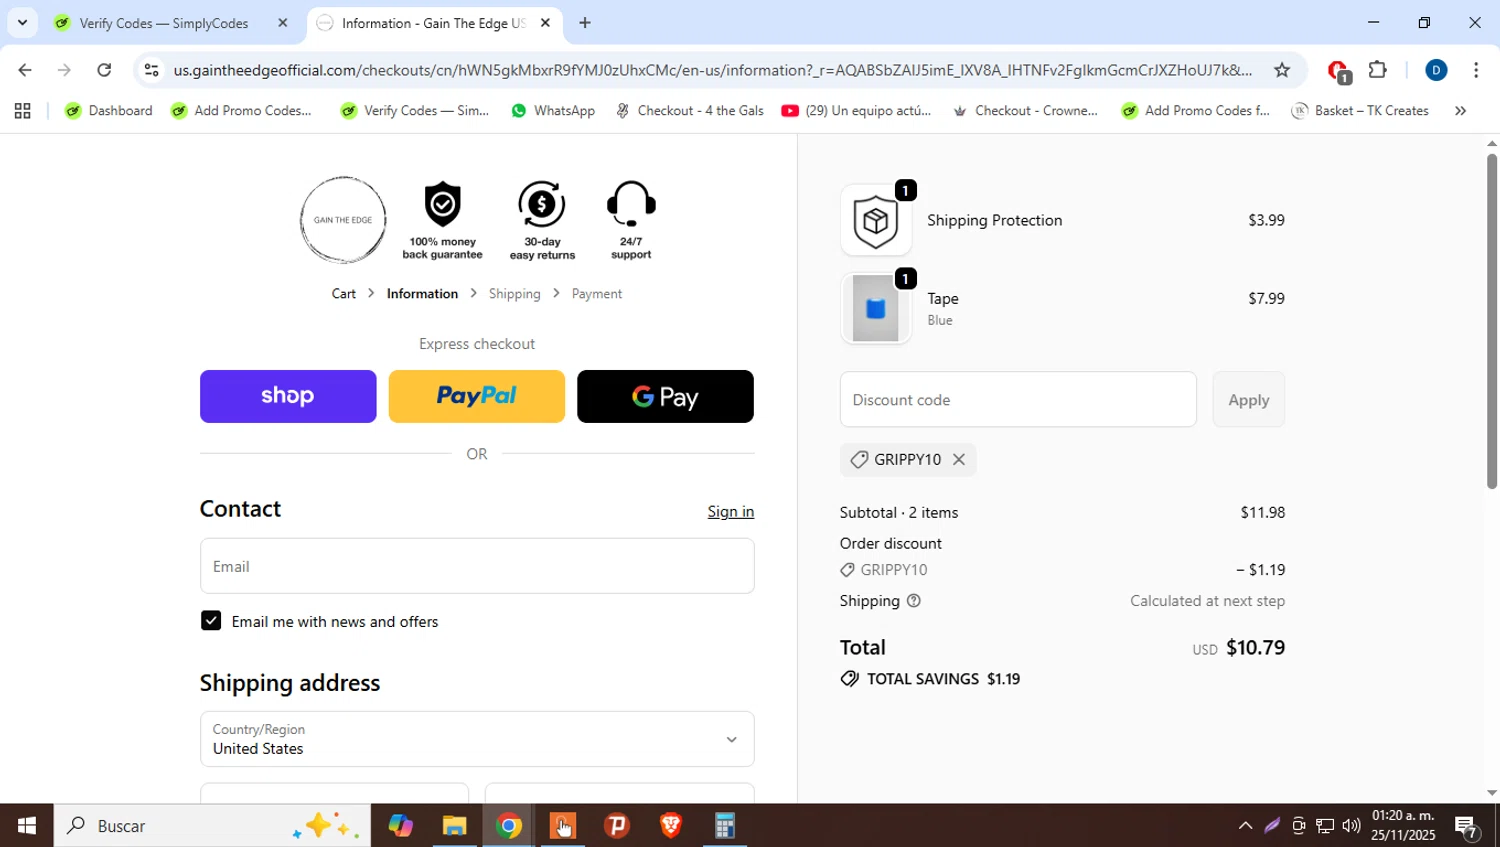Click the Apply discount button
The image size is (1500, 847).
click(x=1248, y=400)
